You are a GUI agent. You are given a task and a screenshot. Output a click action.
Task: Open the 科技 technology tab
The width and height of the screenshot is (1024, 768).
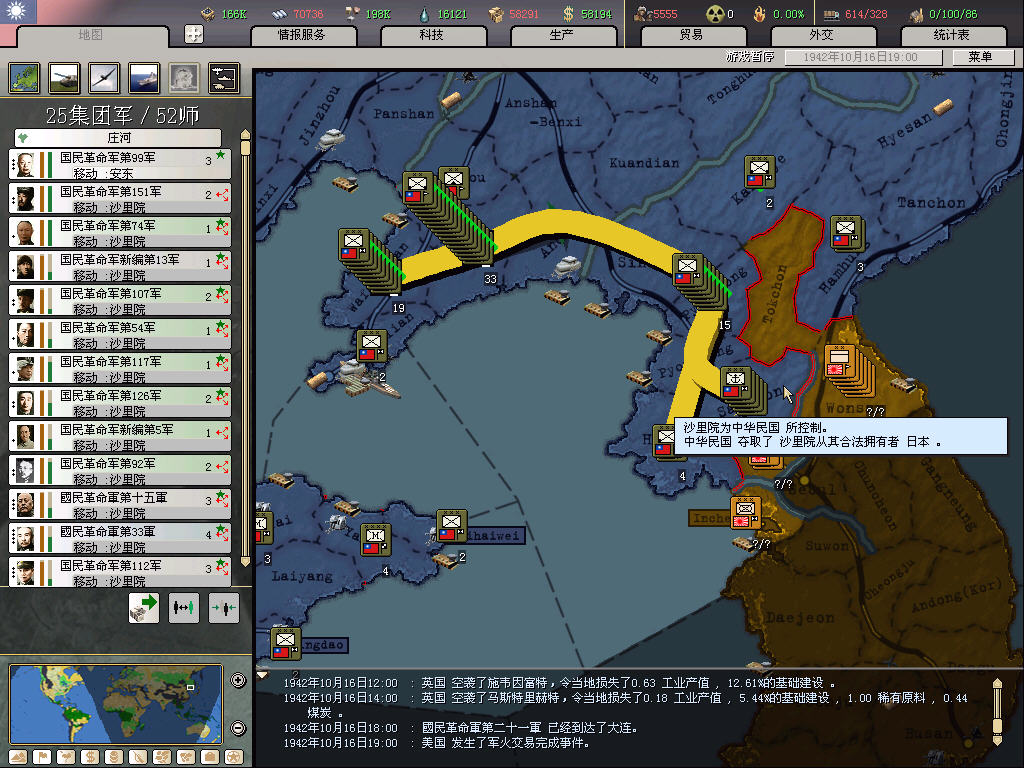pos(432,35)
